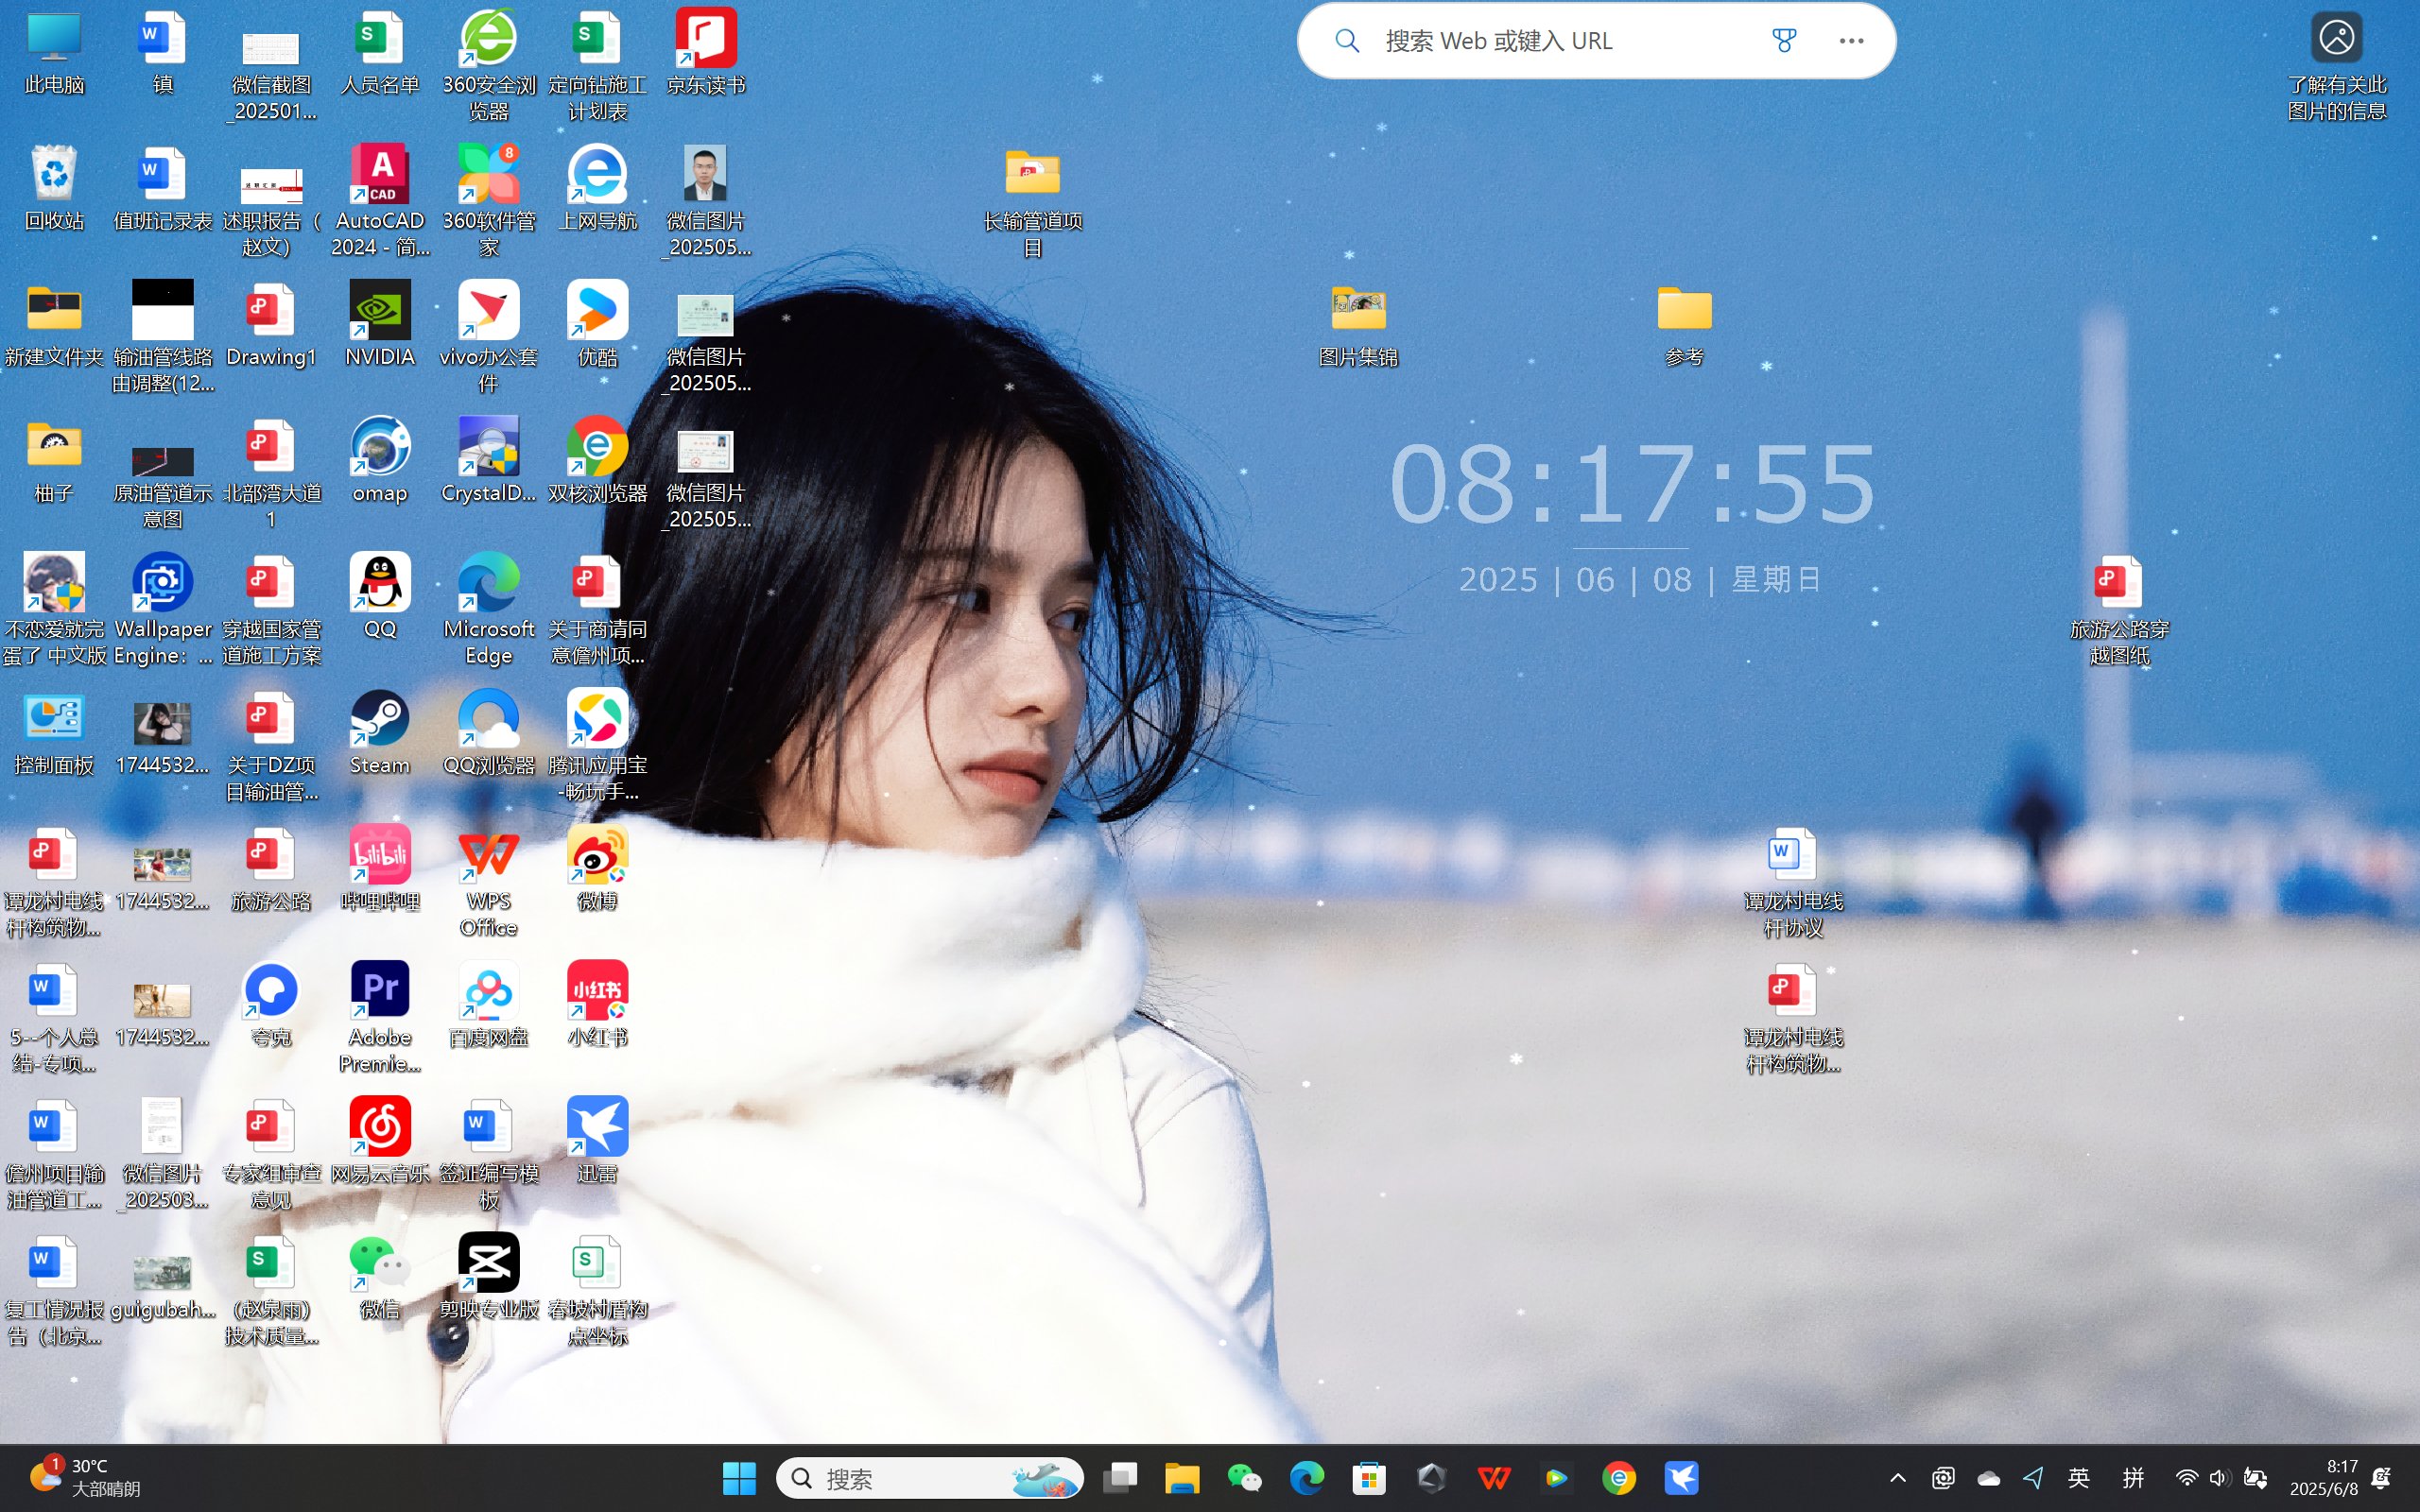The height and width of the screenshot is (1512, 2420).
Task: Select the 百度网盘 desktop icon
Action: pos(488,991)
